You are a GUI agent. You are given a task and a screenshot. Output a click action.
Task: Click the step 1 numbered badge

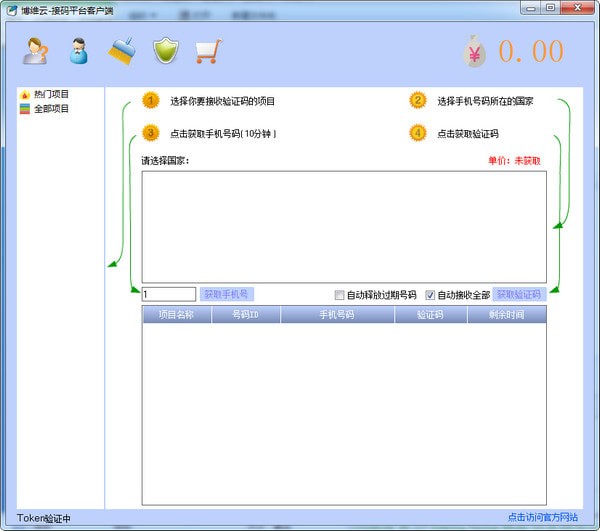point(150,101)
